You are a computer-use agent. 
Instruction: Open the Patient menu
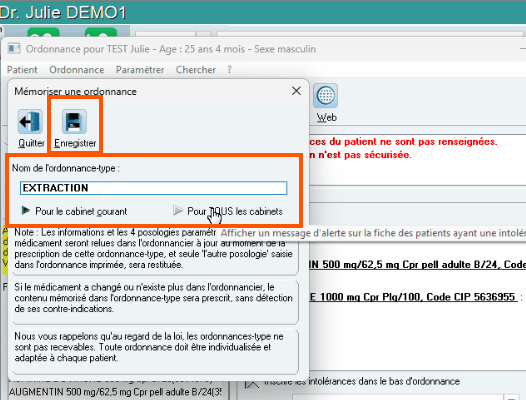coord(22,70)
